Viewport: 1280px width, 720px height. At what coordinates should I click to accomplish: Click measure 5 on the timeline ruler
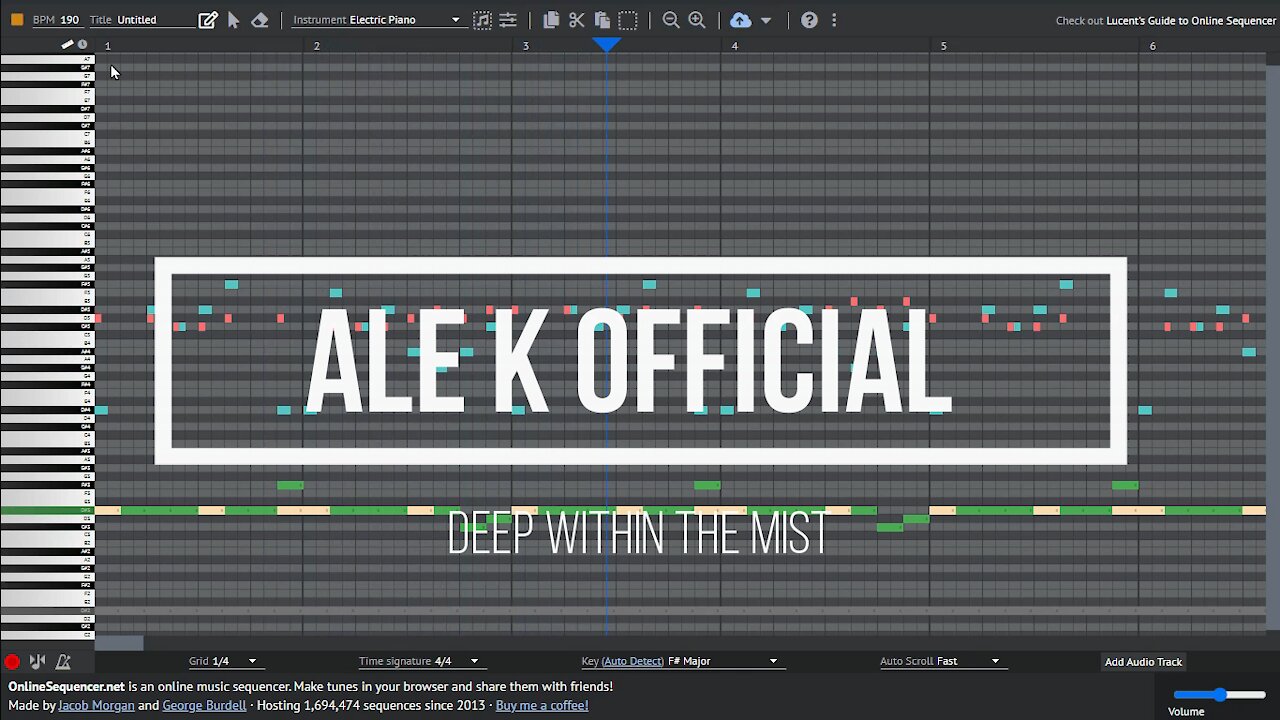pos(943,46)
